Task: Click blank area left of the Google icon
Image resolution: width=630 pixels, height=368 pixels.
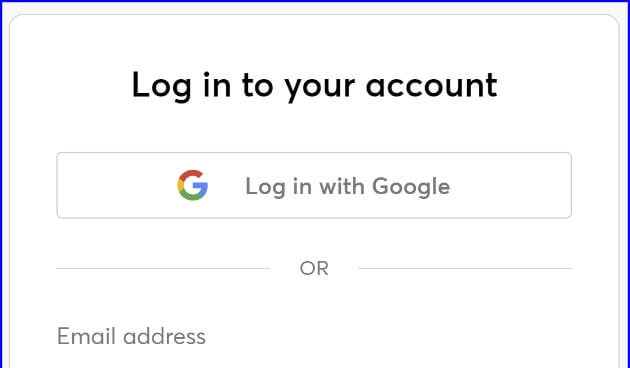Action: coord(117,185)
